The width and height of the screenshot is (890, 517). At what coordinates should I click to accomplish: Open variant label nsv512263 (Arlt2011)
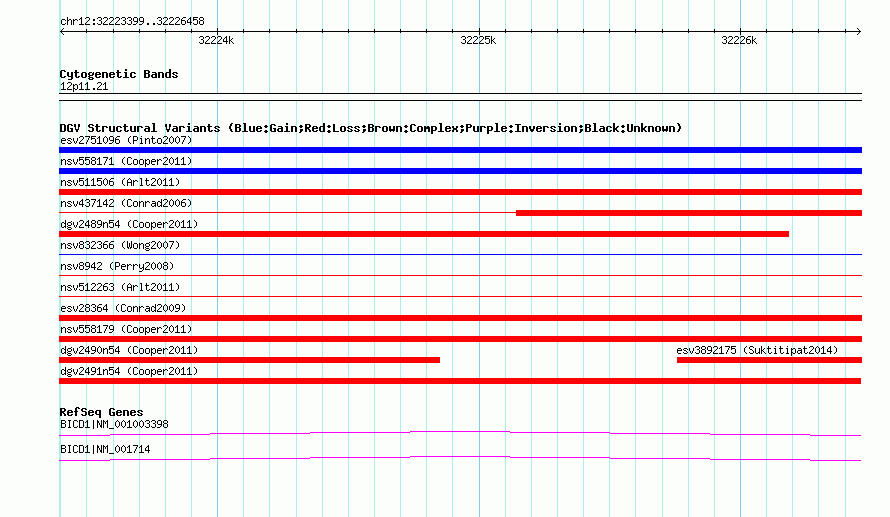(120, 287)
